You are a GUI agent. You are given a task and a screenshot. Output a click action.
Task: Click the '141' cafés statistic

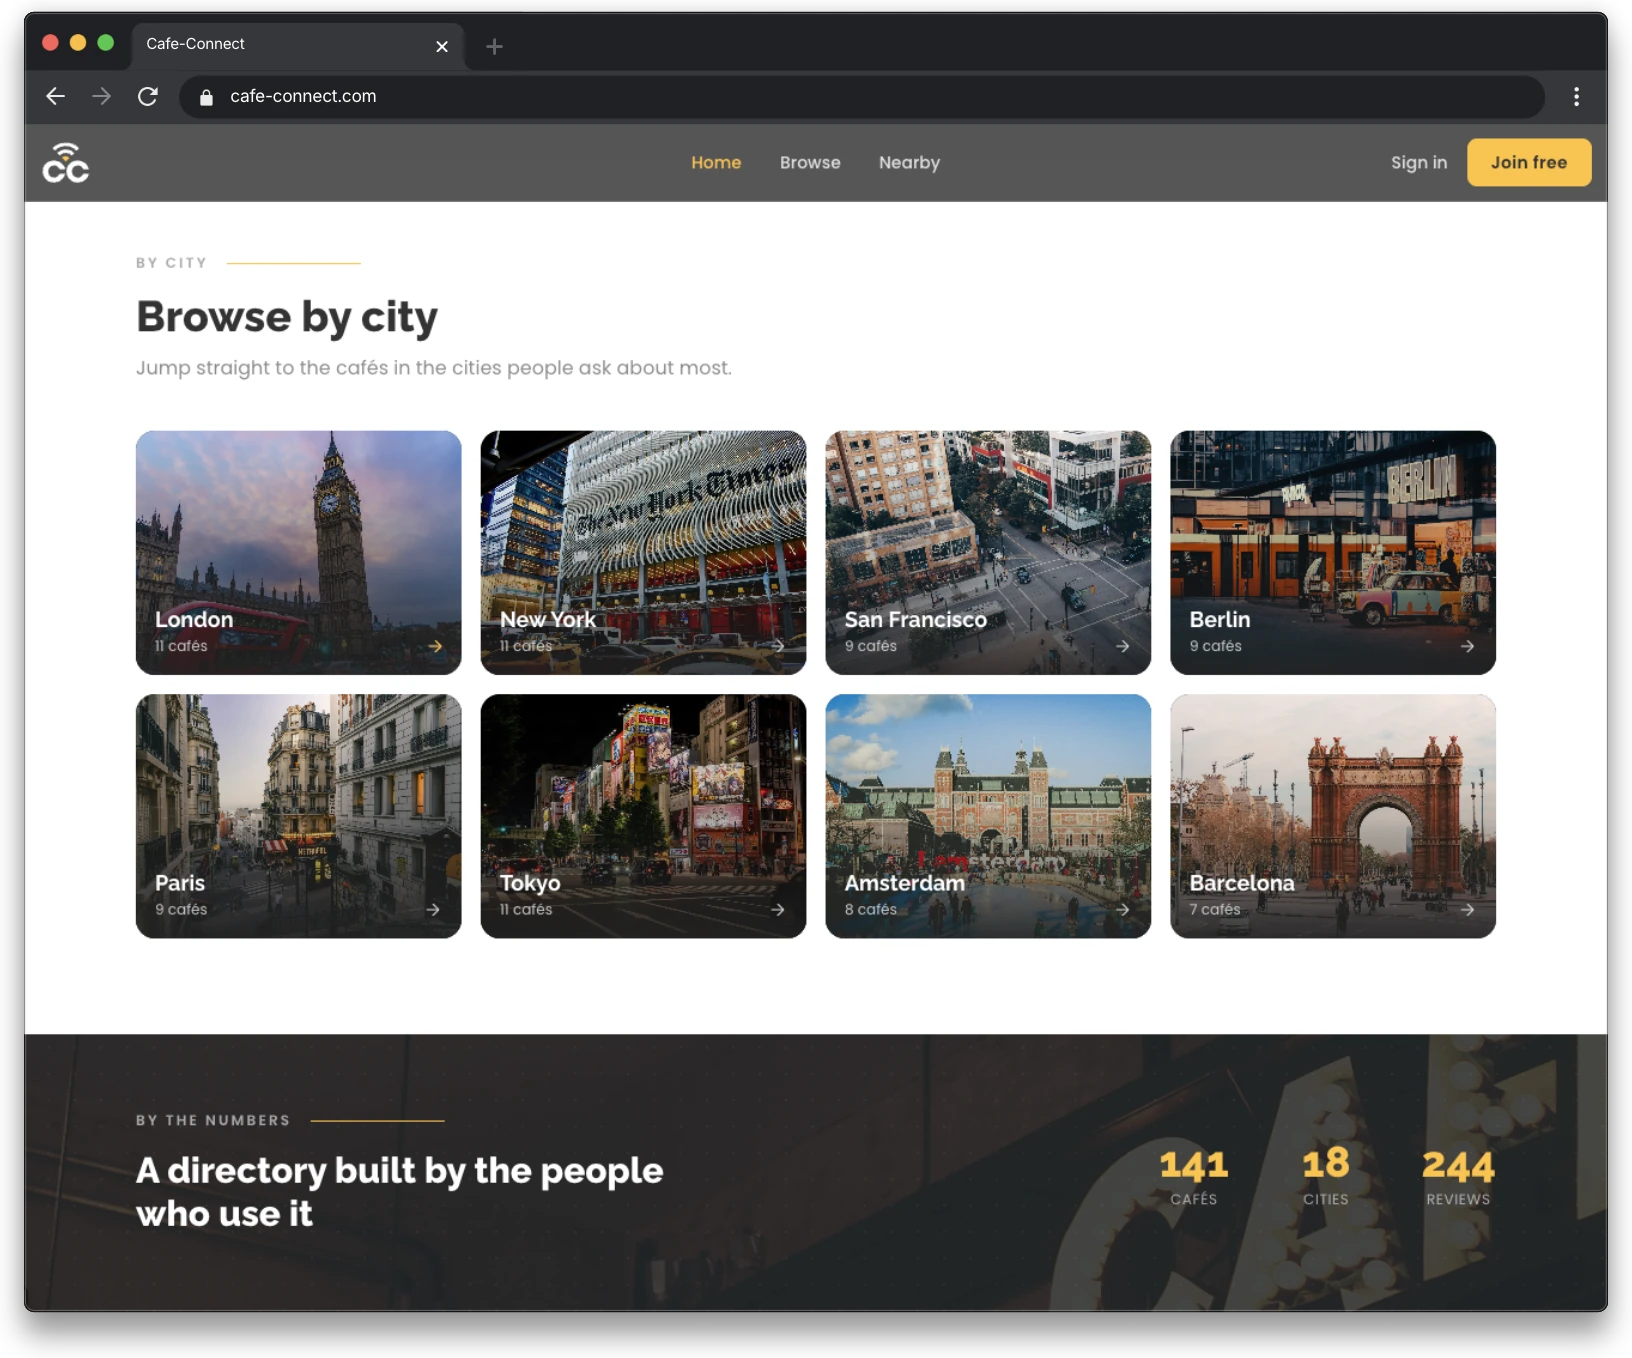pyautogui.click(x=1194, y=1166)
